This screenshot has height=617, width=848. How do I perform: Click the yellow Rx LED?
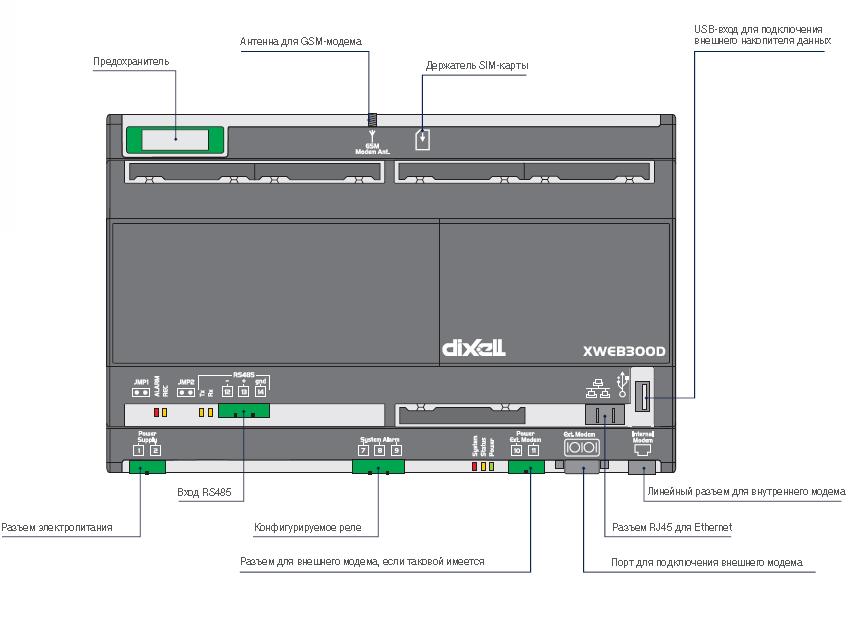click(x=210, y=413)
